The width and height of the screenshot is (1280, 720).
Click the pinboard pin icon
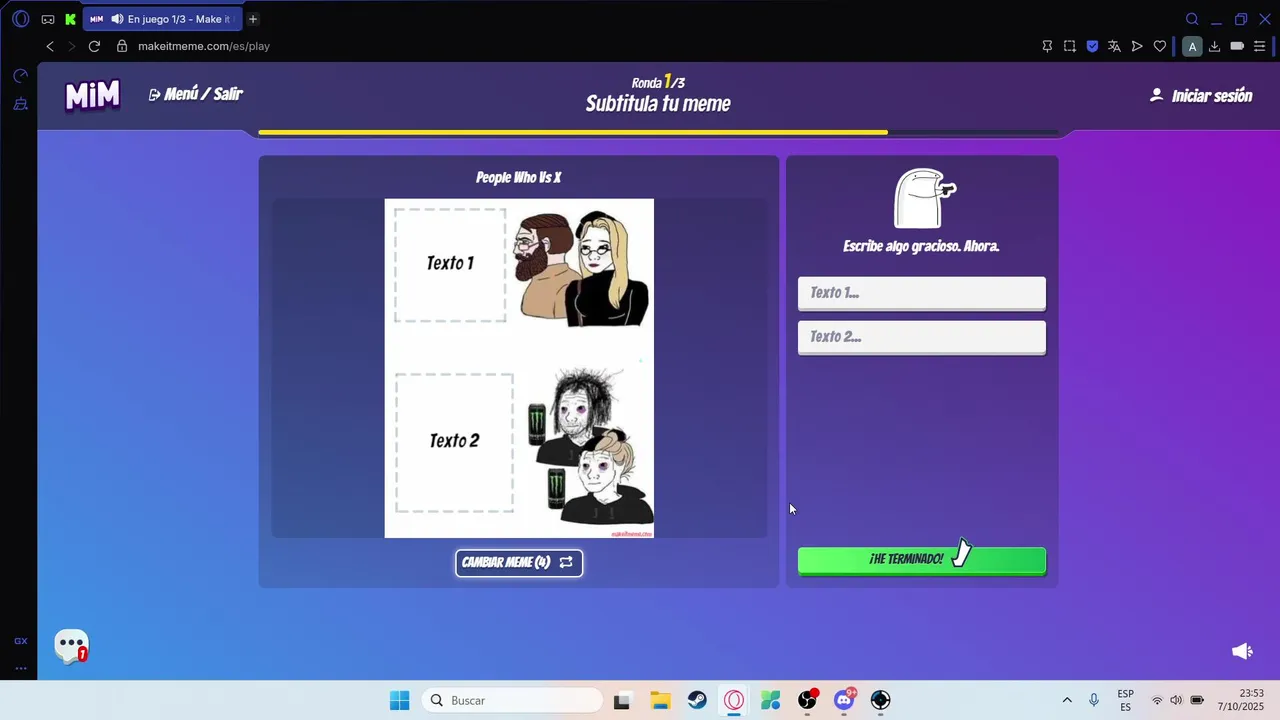tap(1047, 46)
